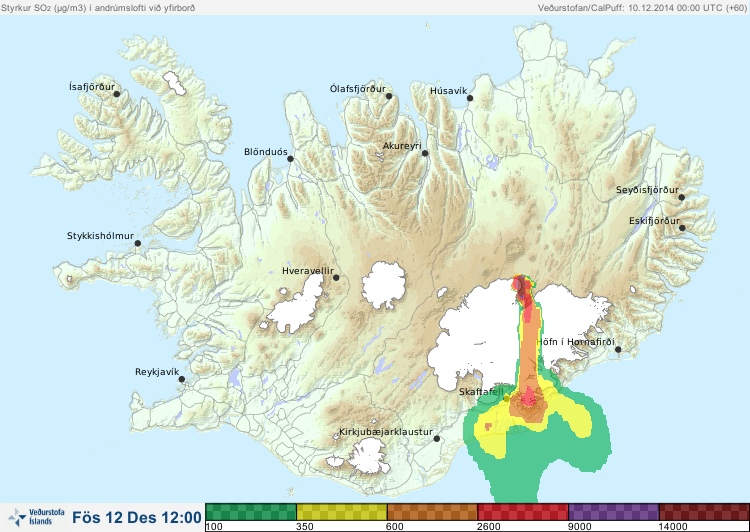Select the Stykkishólmur town dot
This screenshot has height=532, width=750.
pyautogui.click(x=138, y=243)
